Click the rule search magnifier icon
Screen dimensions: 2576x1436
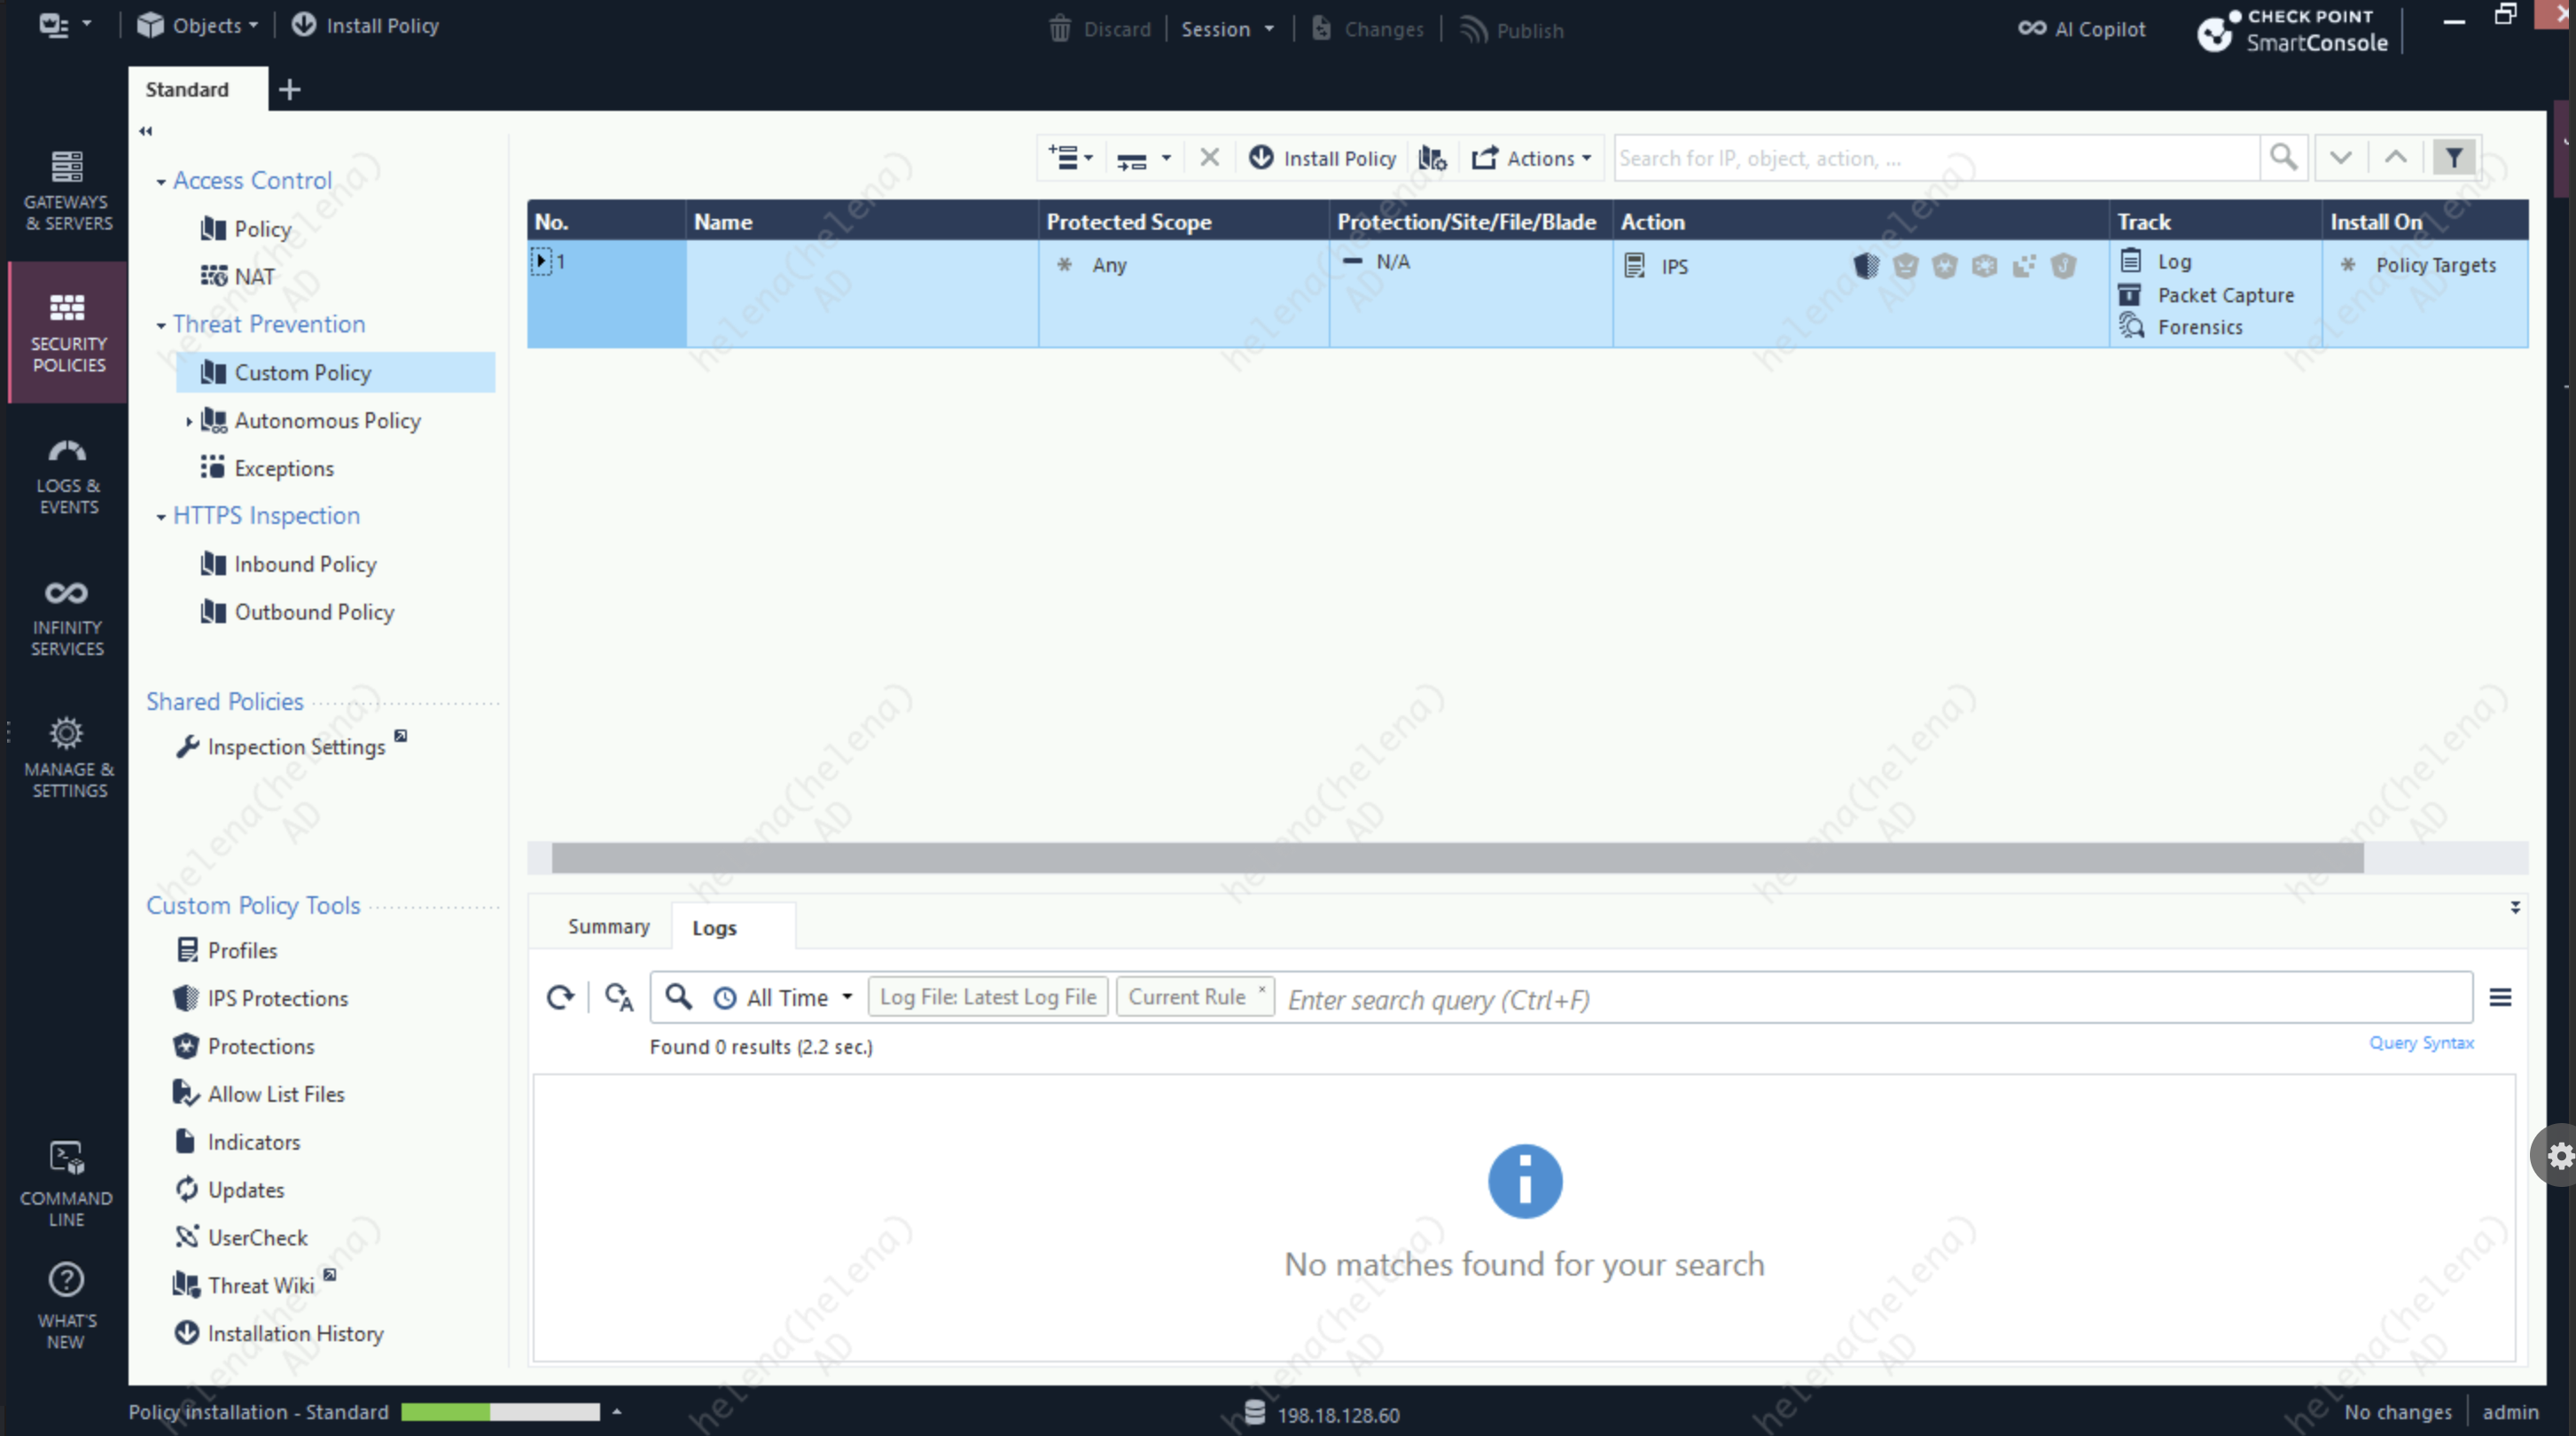click(2283, 157)
